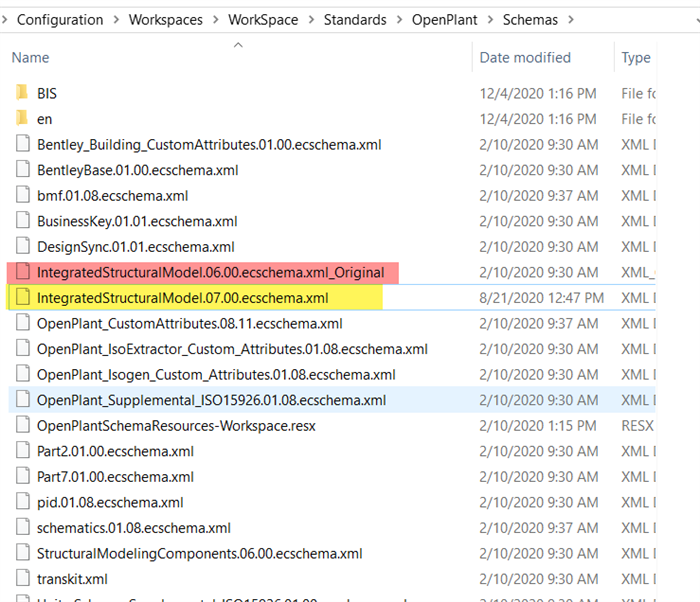Select OpenPlant_IsoExtractor_Custom_Attributes.01.08.ecschema.xml file name
Screen dimensions: 700x602
coord(232,349)
